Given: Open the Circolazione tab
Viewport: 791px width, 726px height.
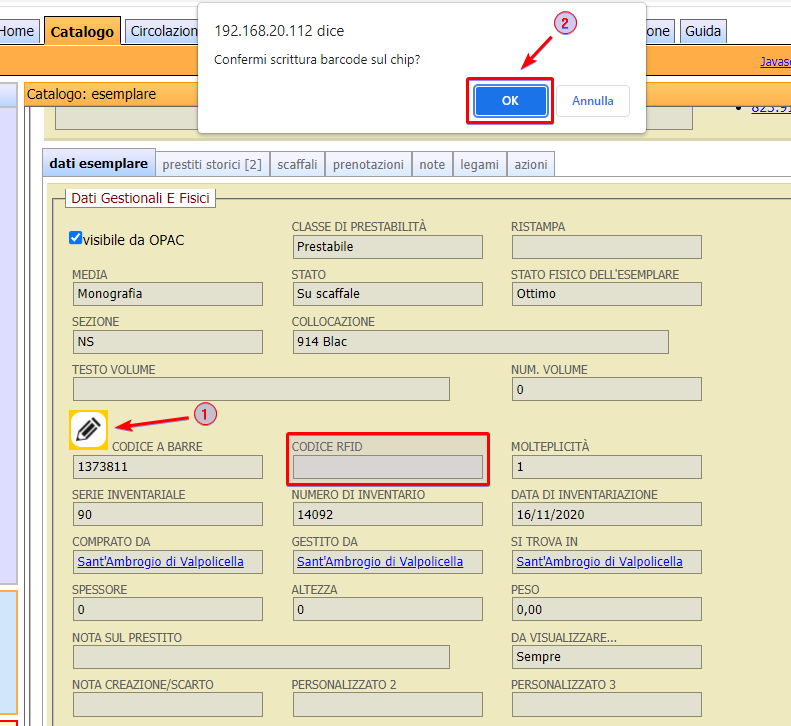Looking at the screenshot, I should [x=164, y=31].
